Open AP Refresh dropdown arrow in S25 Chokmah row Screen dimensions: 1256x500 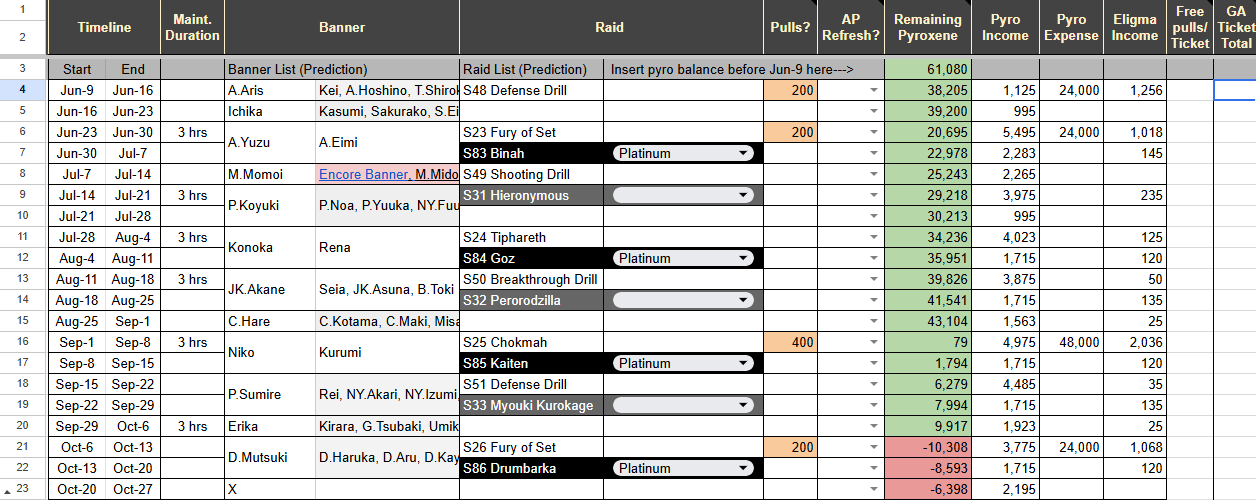click(x=874, y=343)
